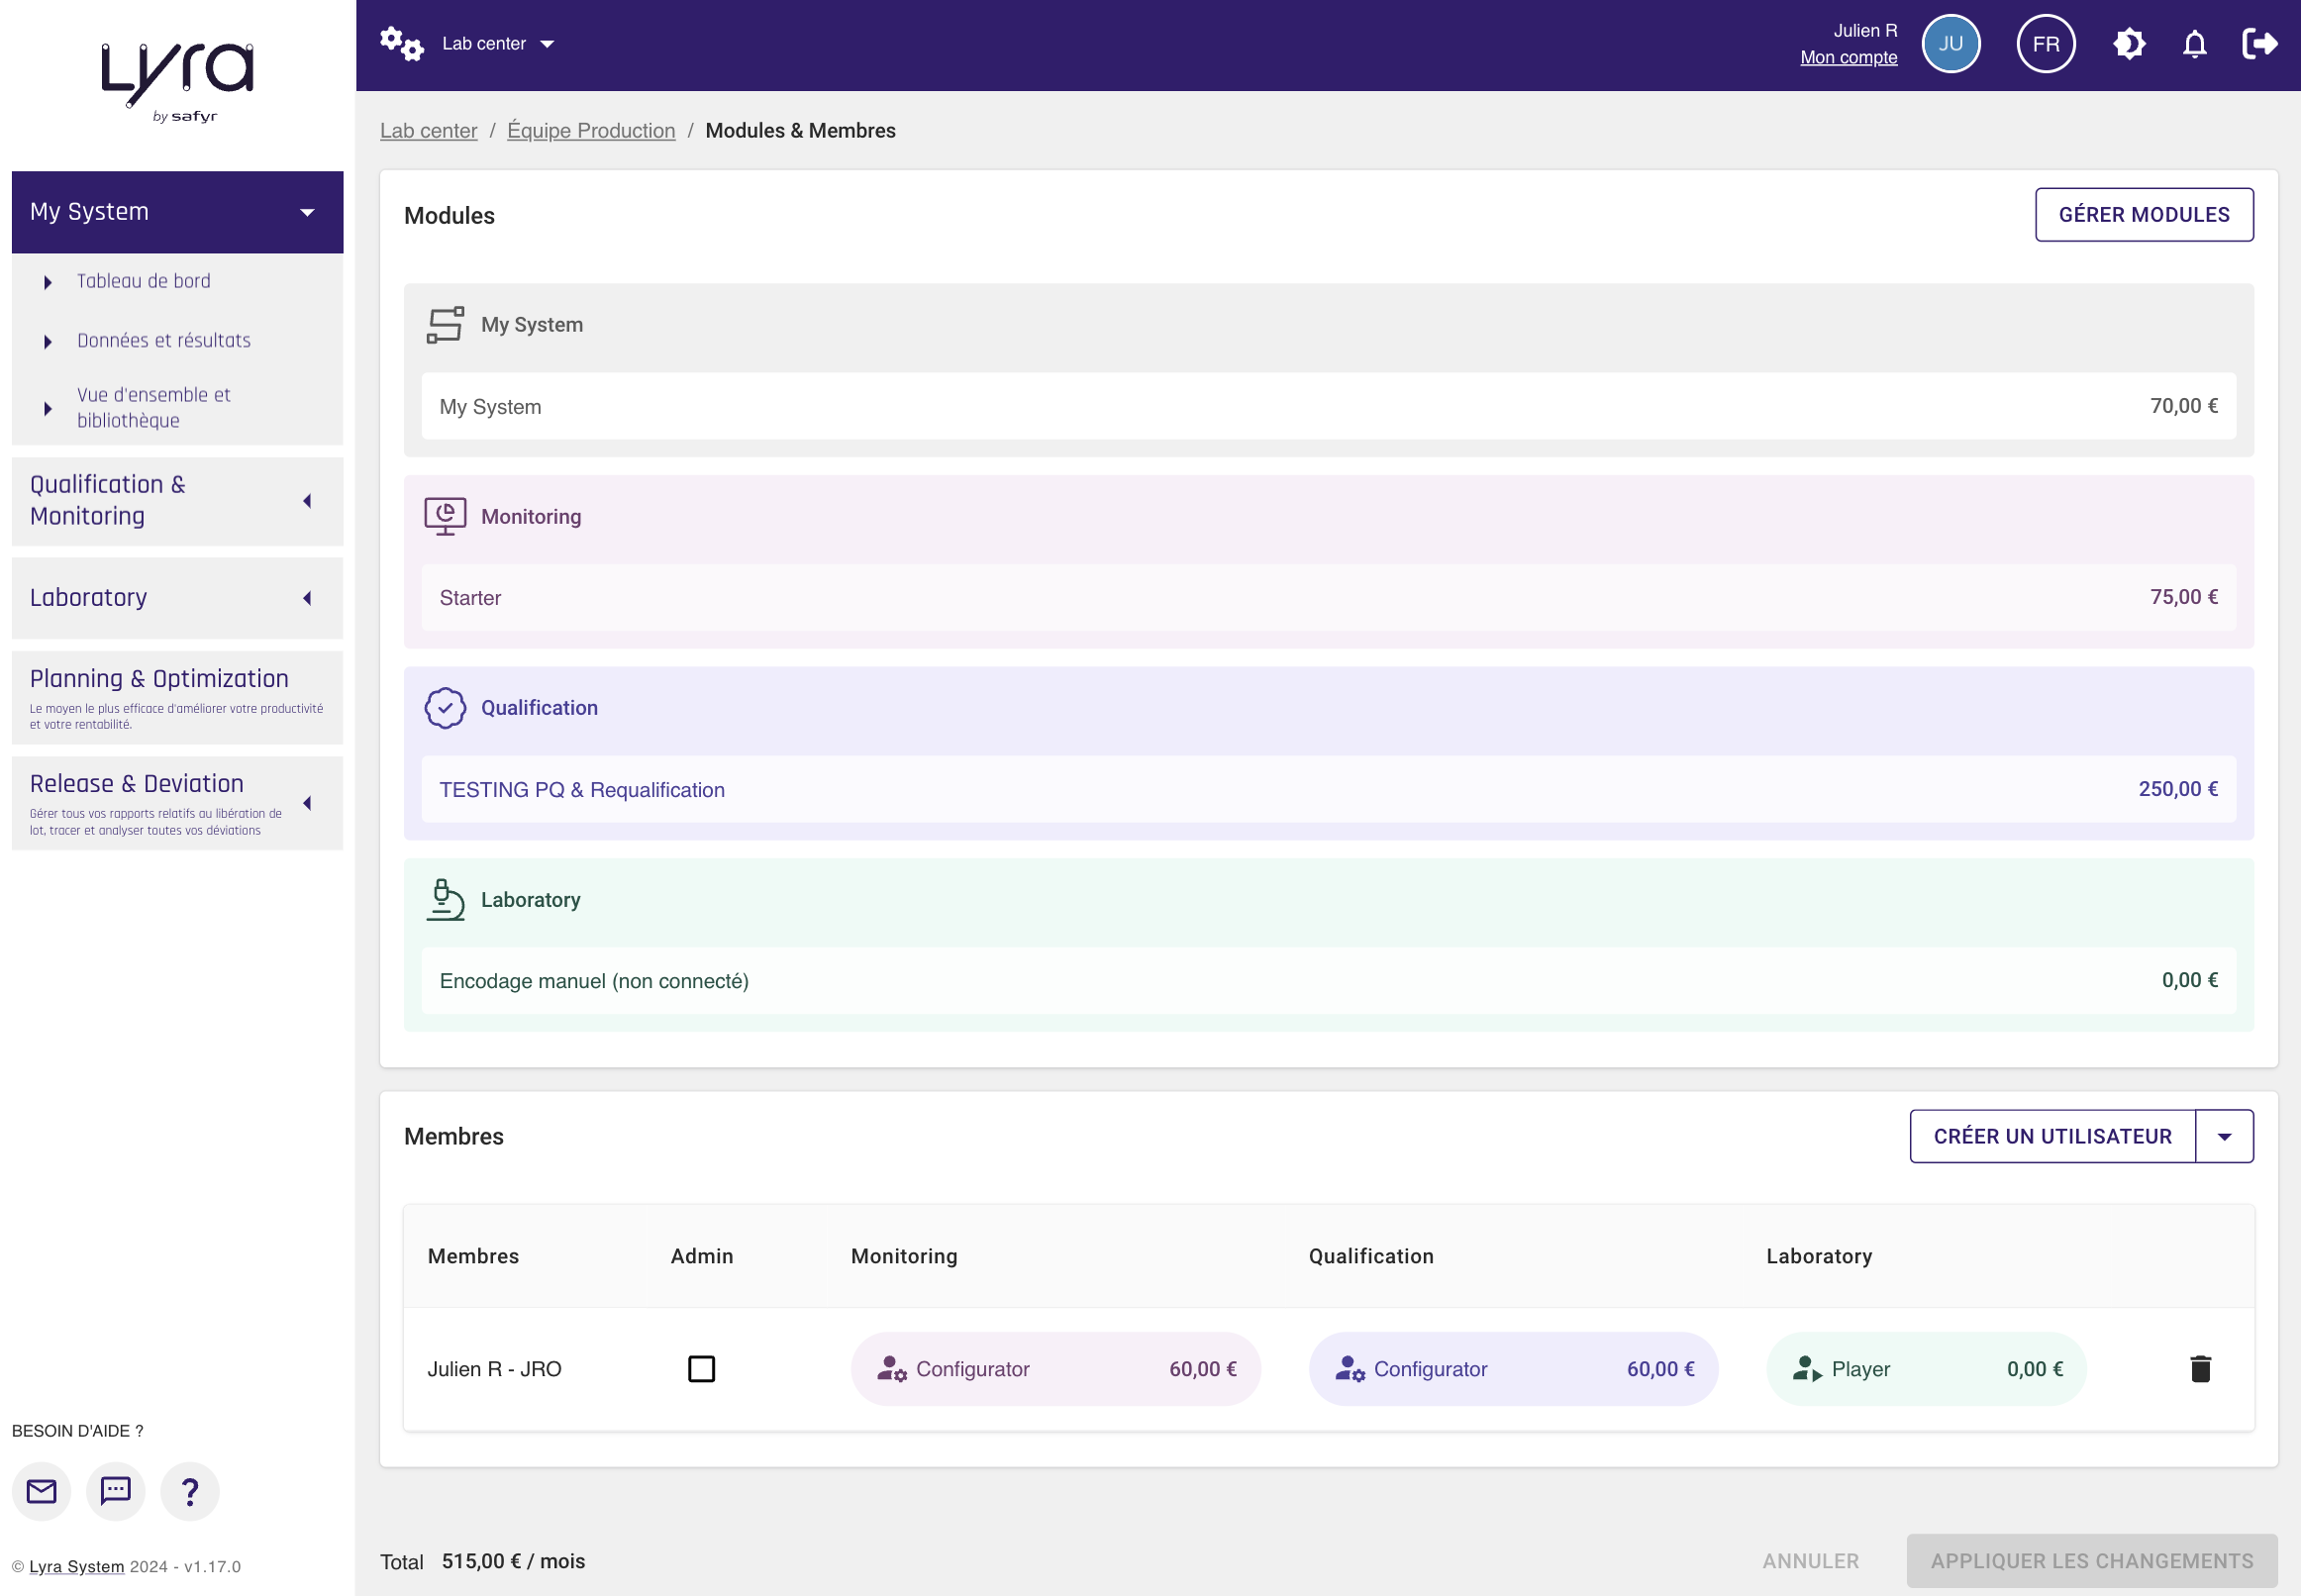Open Planning & Optimization section

pyautogui.click(x=177, y=698)
